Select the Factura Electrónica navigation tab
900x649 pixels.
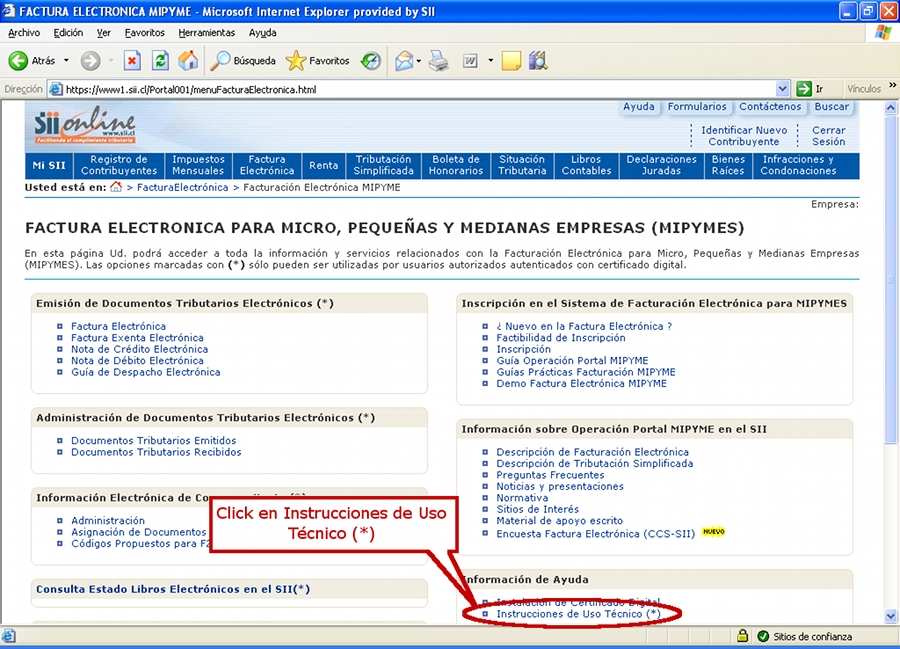(x=267, y=165)
